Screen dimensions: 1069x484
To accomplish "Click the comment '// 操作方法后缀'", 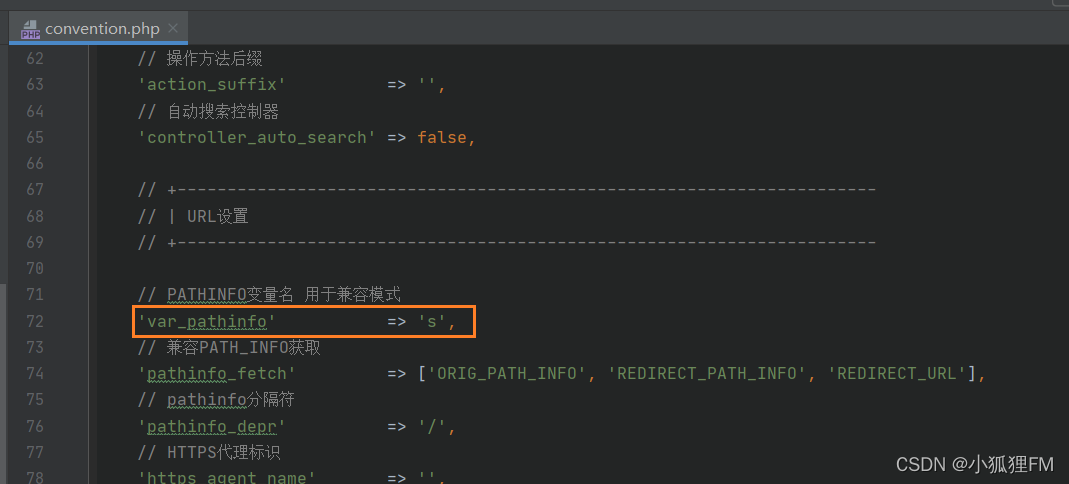I will (200, 59).
